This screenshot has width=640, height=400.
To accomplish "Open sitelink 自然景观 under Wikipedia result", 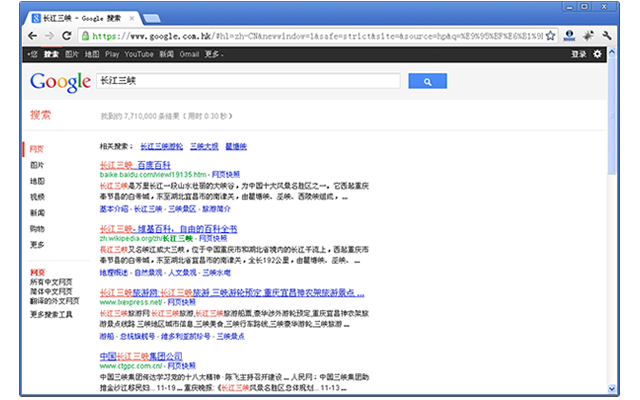I will (x=148, y=273).
